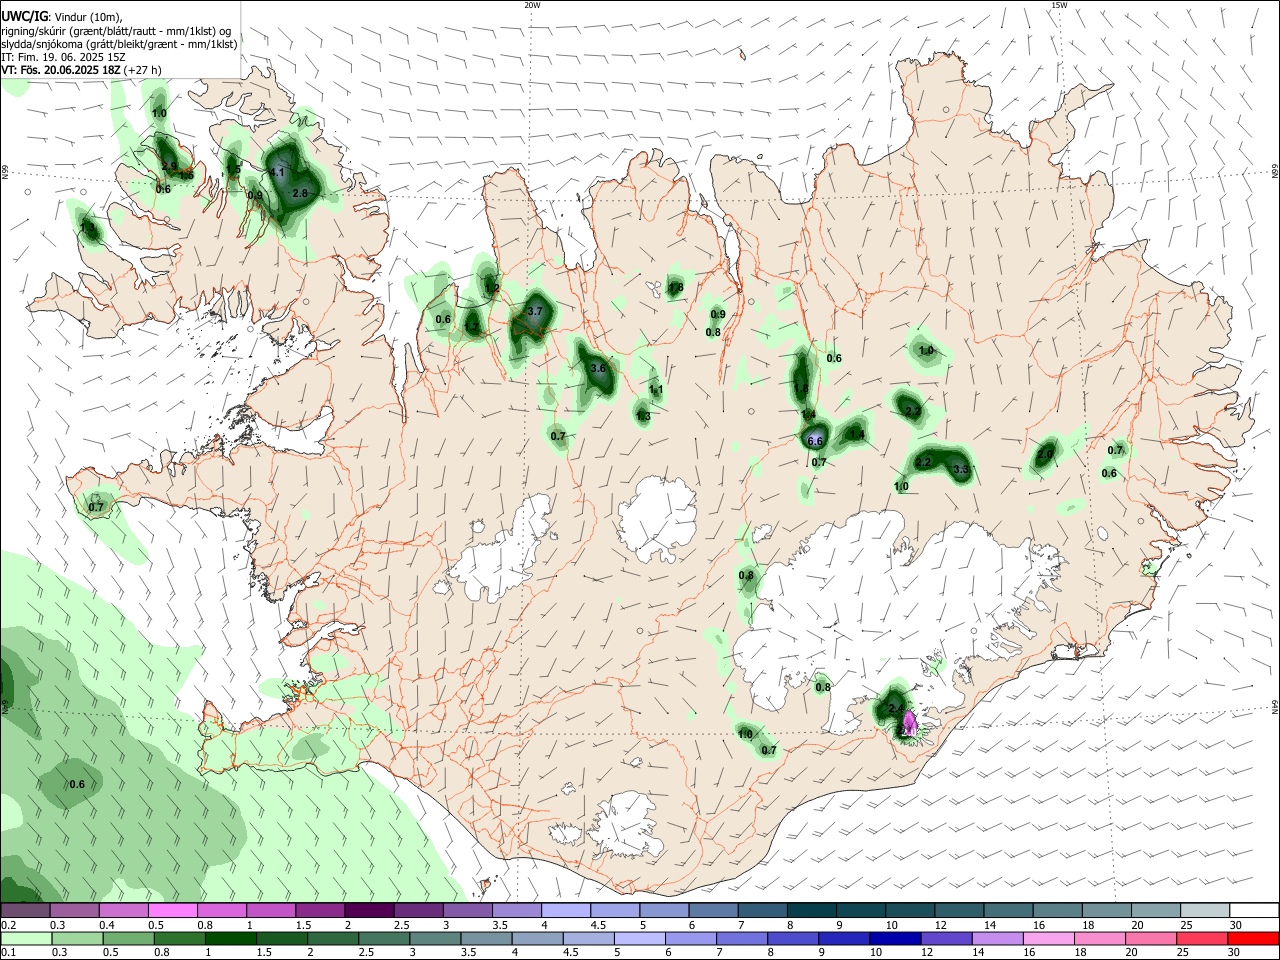
Task: Click the 2.0 precipitation value in the east
Action: pos(1045,453)
